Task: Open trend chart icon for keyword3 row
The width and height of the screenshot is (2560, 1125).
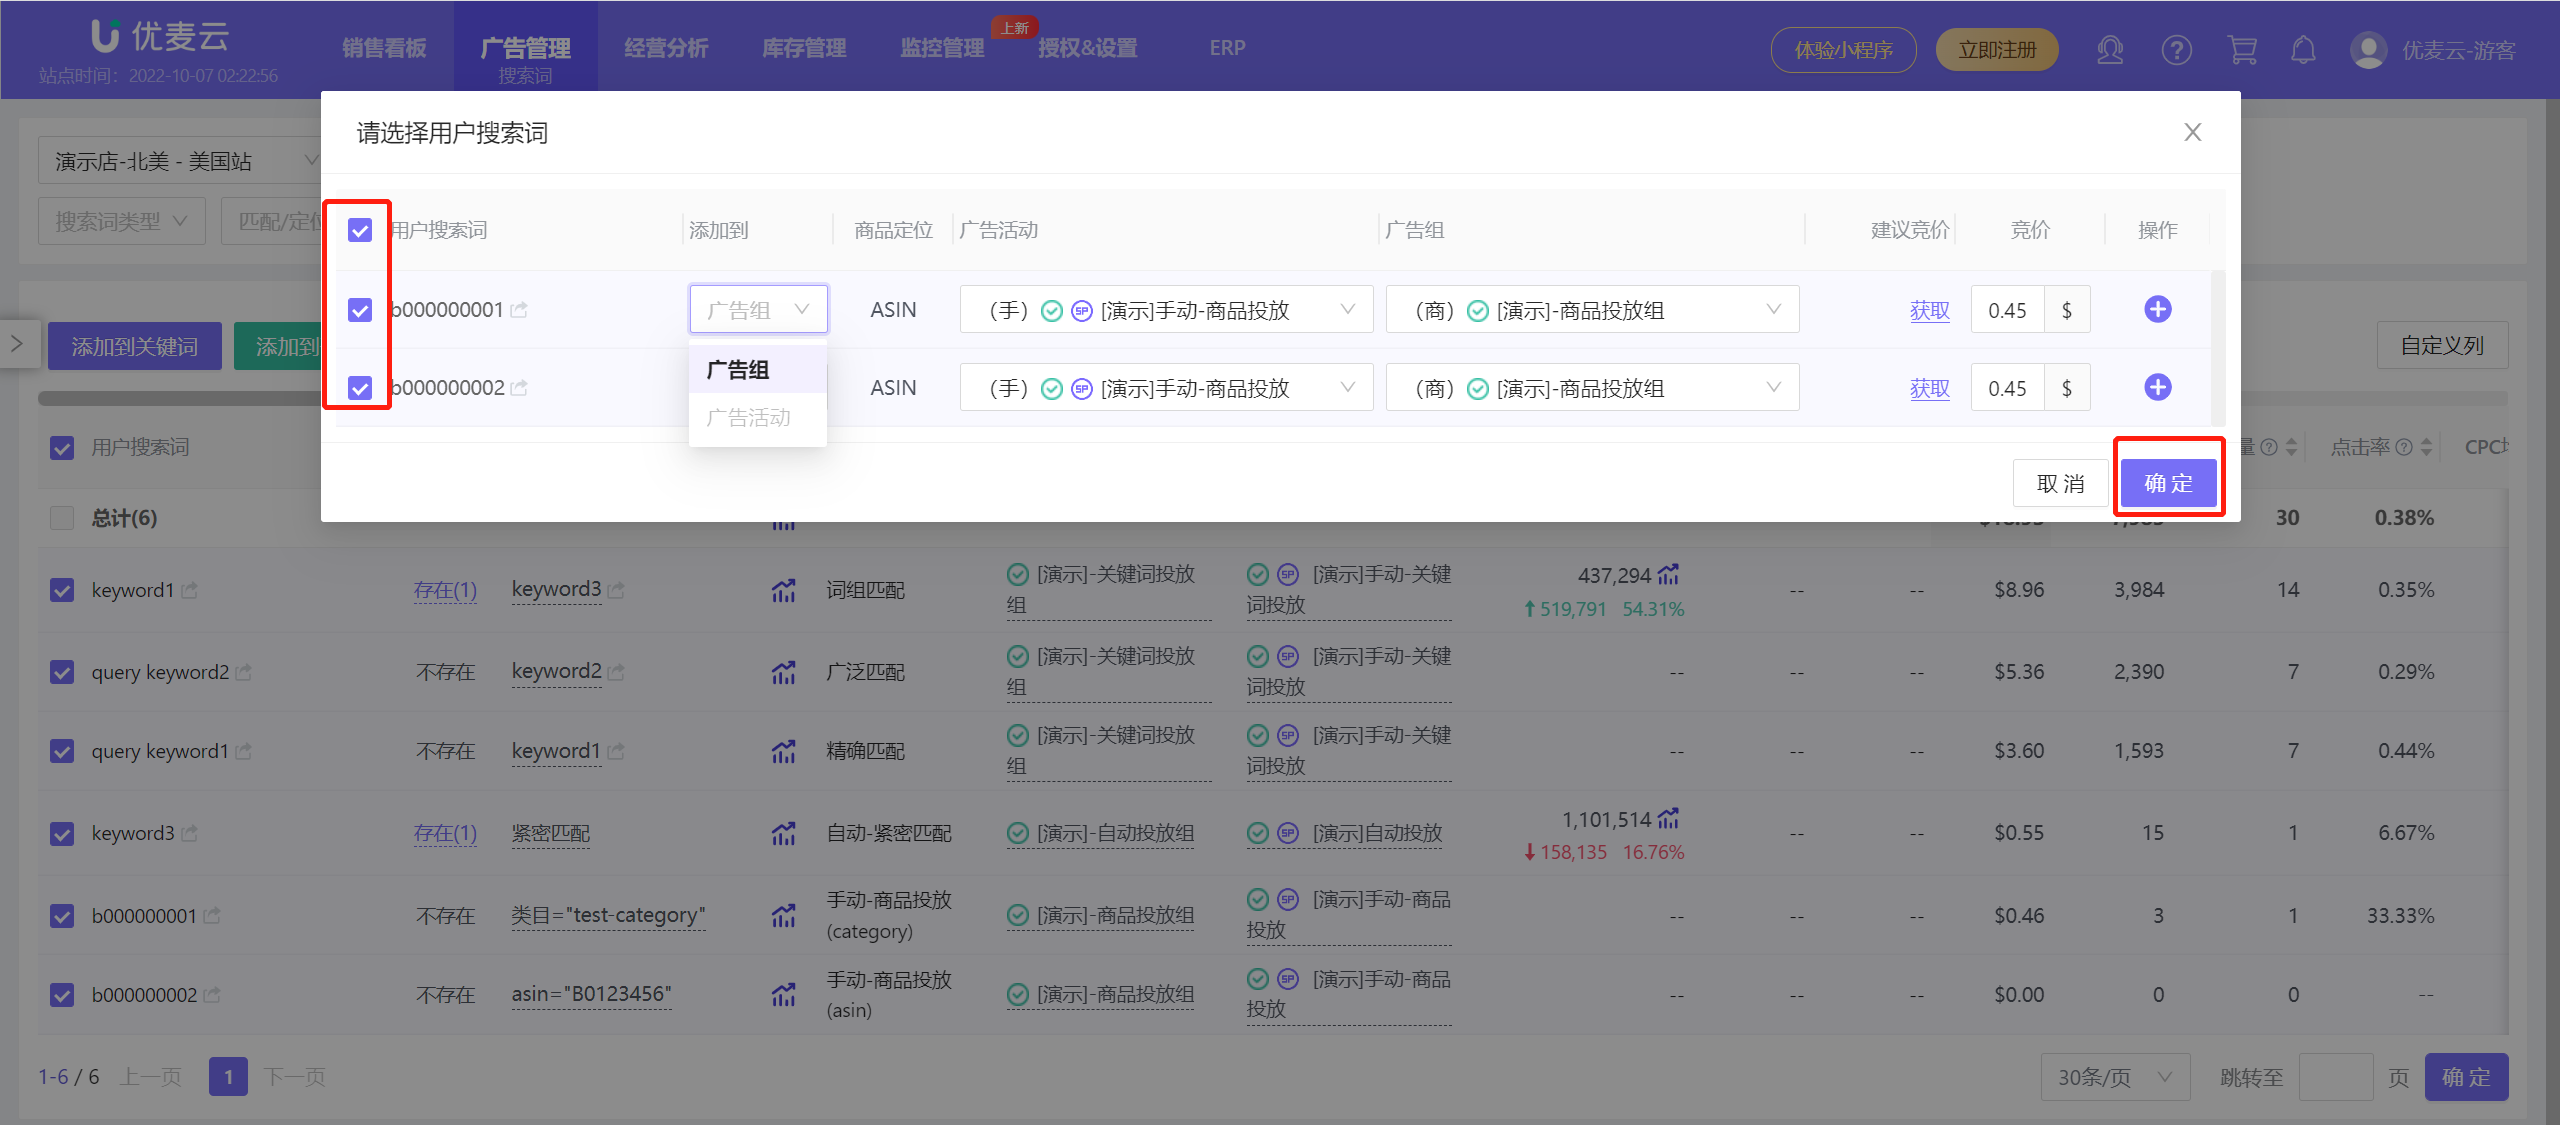Action: (783, 833)
